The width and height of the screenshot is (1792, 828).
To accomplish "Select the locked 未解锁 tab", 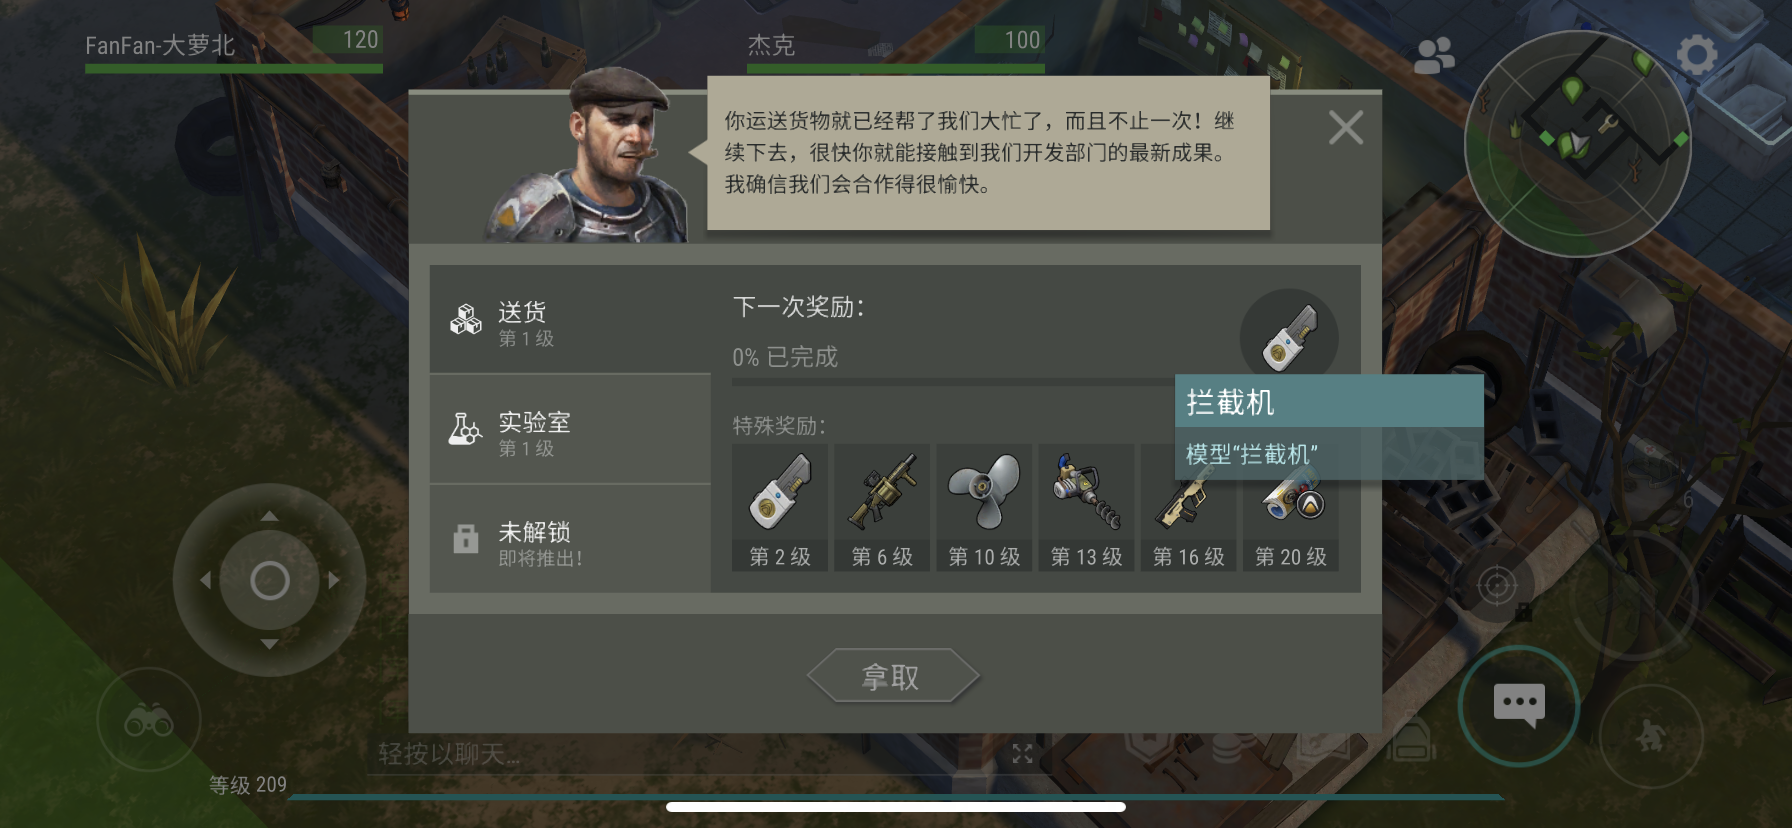I will [x=570, y=540].
